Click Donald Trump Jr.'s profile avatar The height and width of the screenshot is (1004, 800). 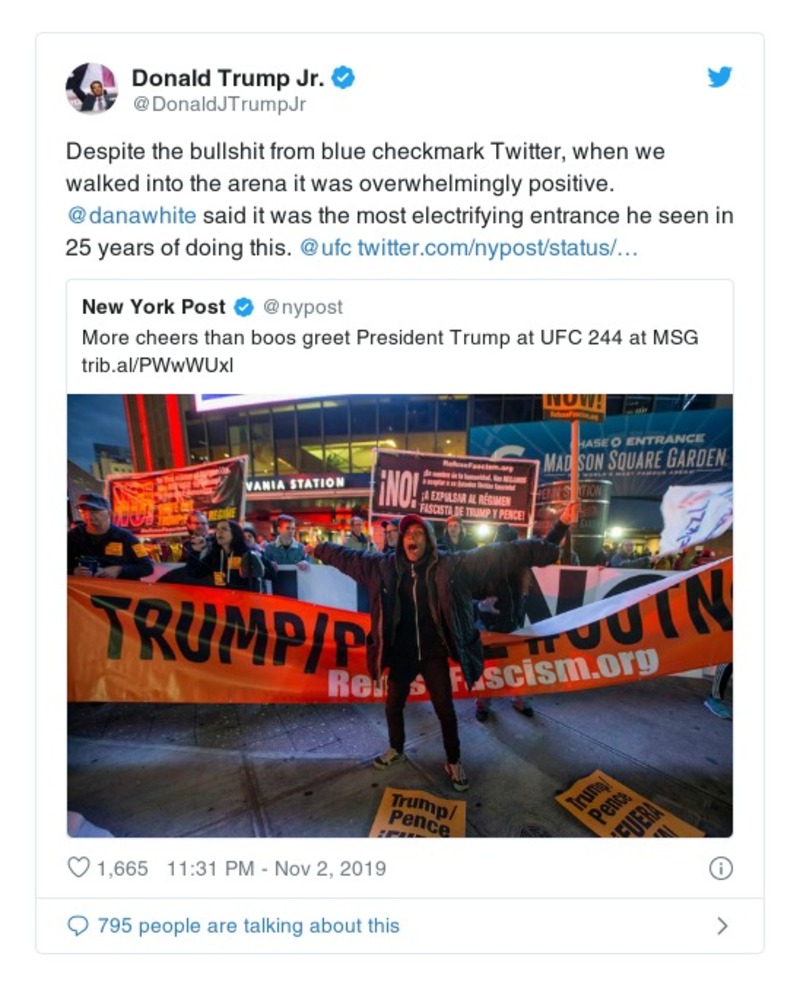(91, 88)
